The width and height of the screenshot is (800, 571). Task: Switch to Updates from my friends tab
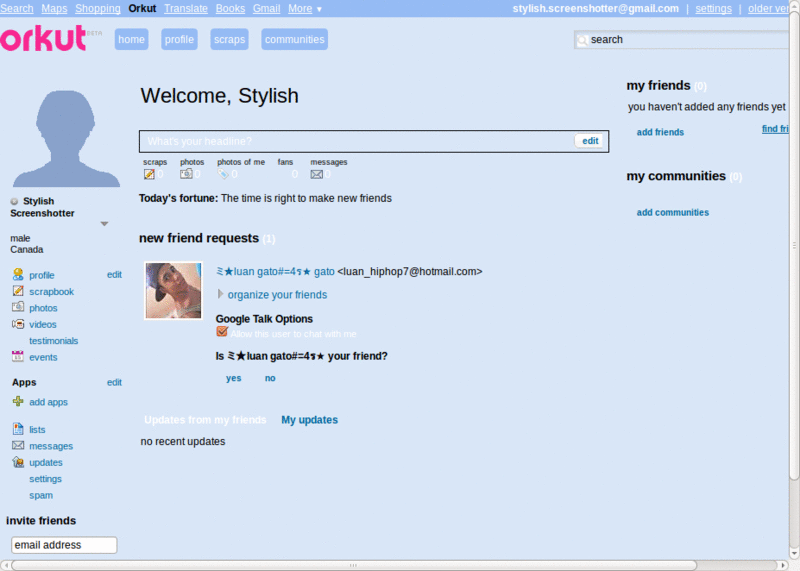click(205, 419)
